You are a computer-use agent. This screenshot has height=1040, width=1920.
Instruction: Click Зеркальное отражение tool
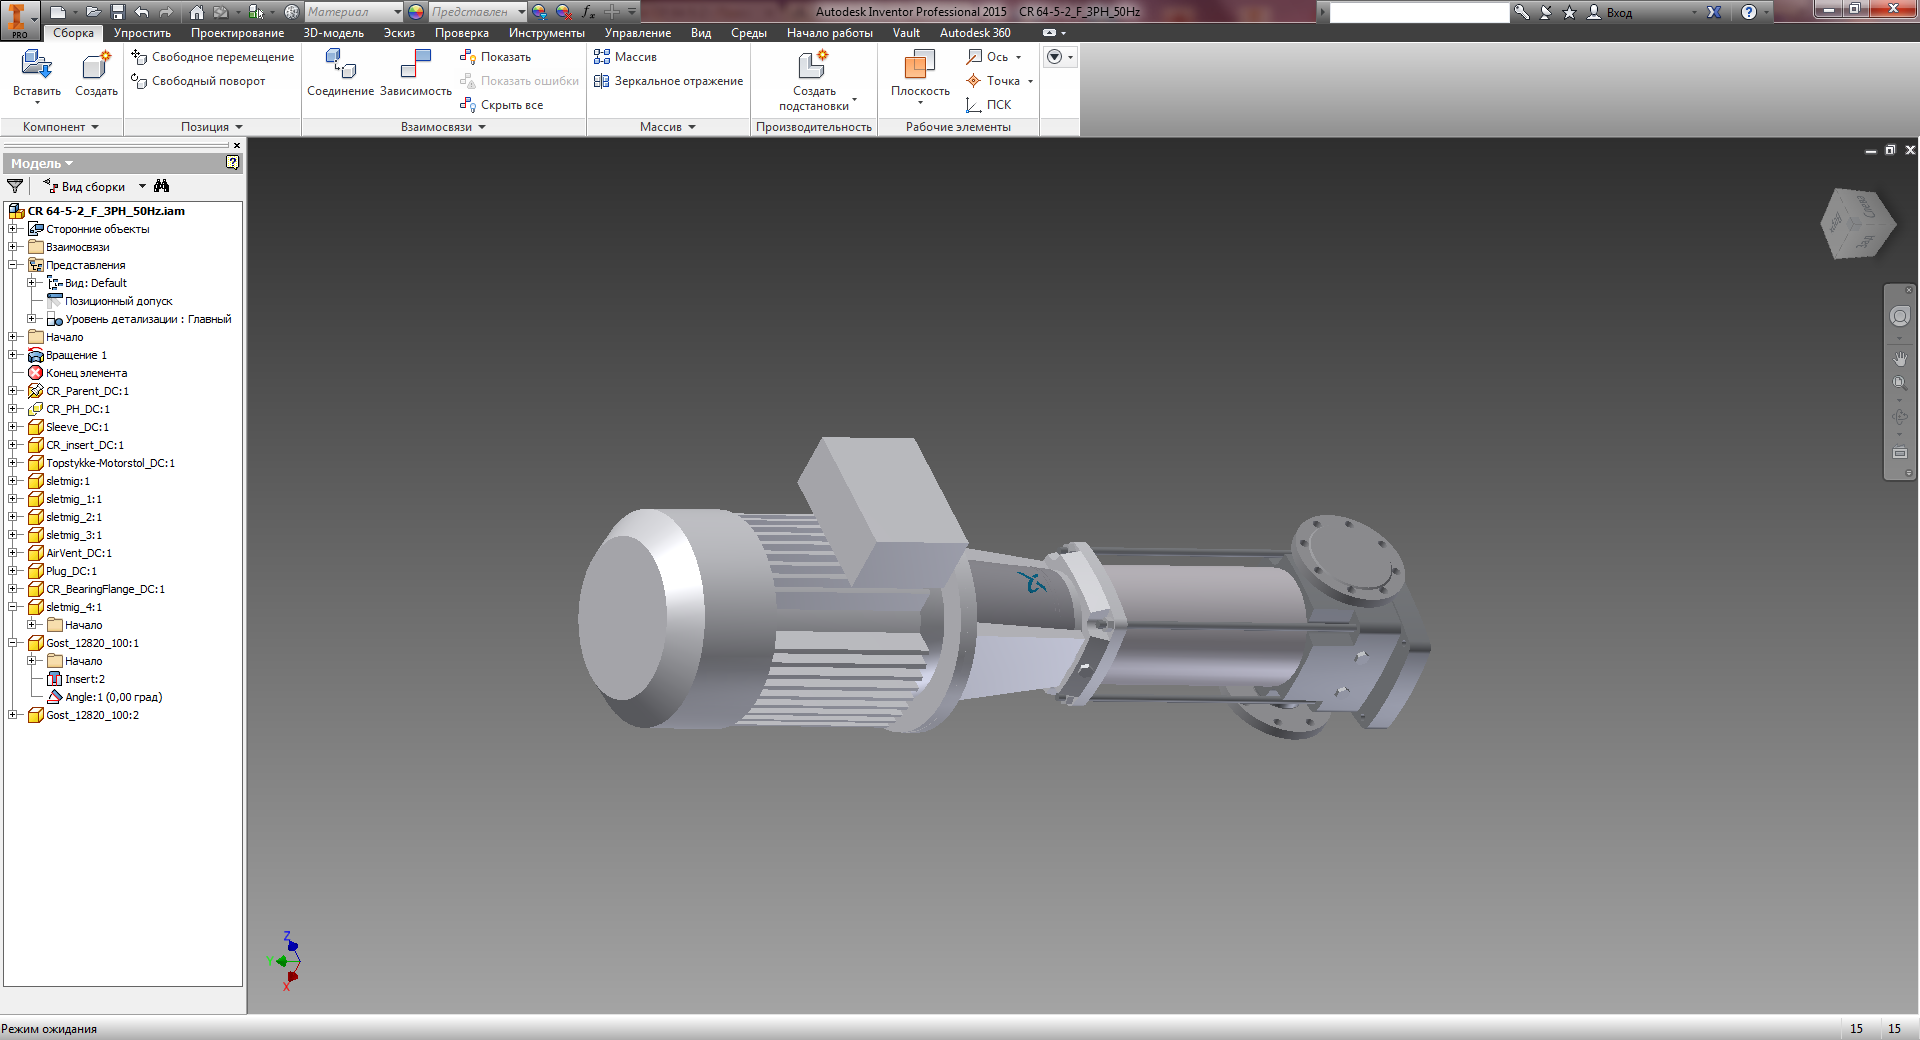(x=668, y=81)
